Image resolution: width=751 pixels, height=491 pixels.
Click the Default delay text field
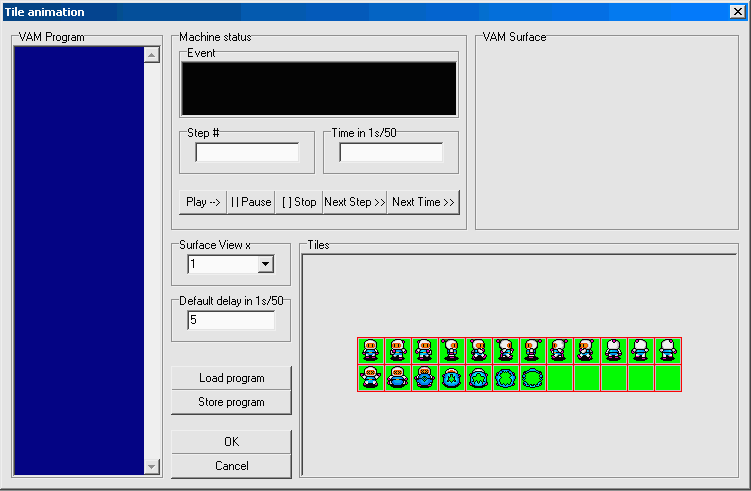click(x=231, y=320)
